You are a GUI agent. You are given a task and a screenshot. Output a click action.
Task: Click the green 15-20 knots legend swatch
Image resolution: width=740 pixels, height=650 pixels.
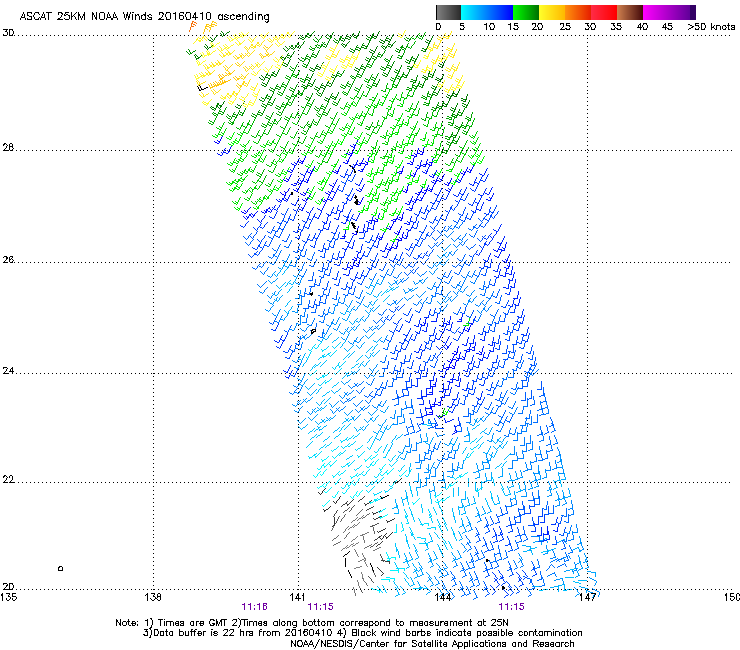[x=526, y=12]
